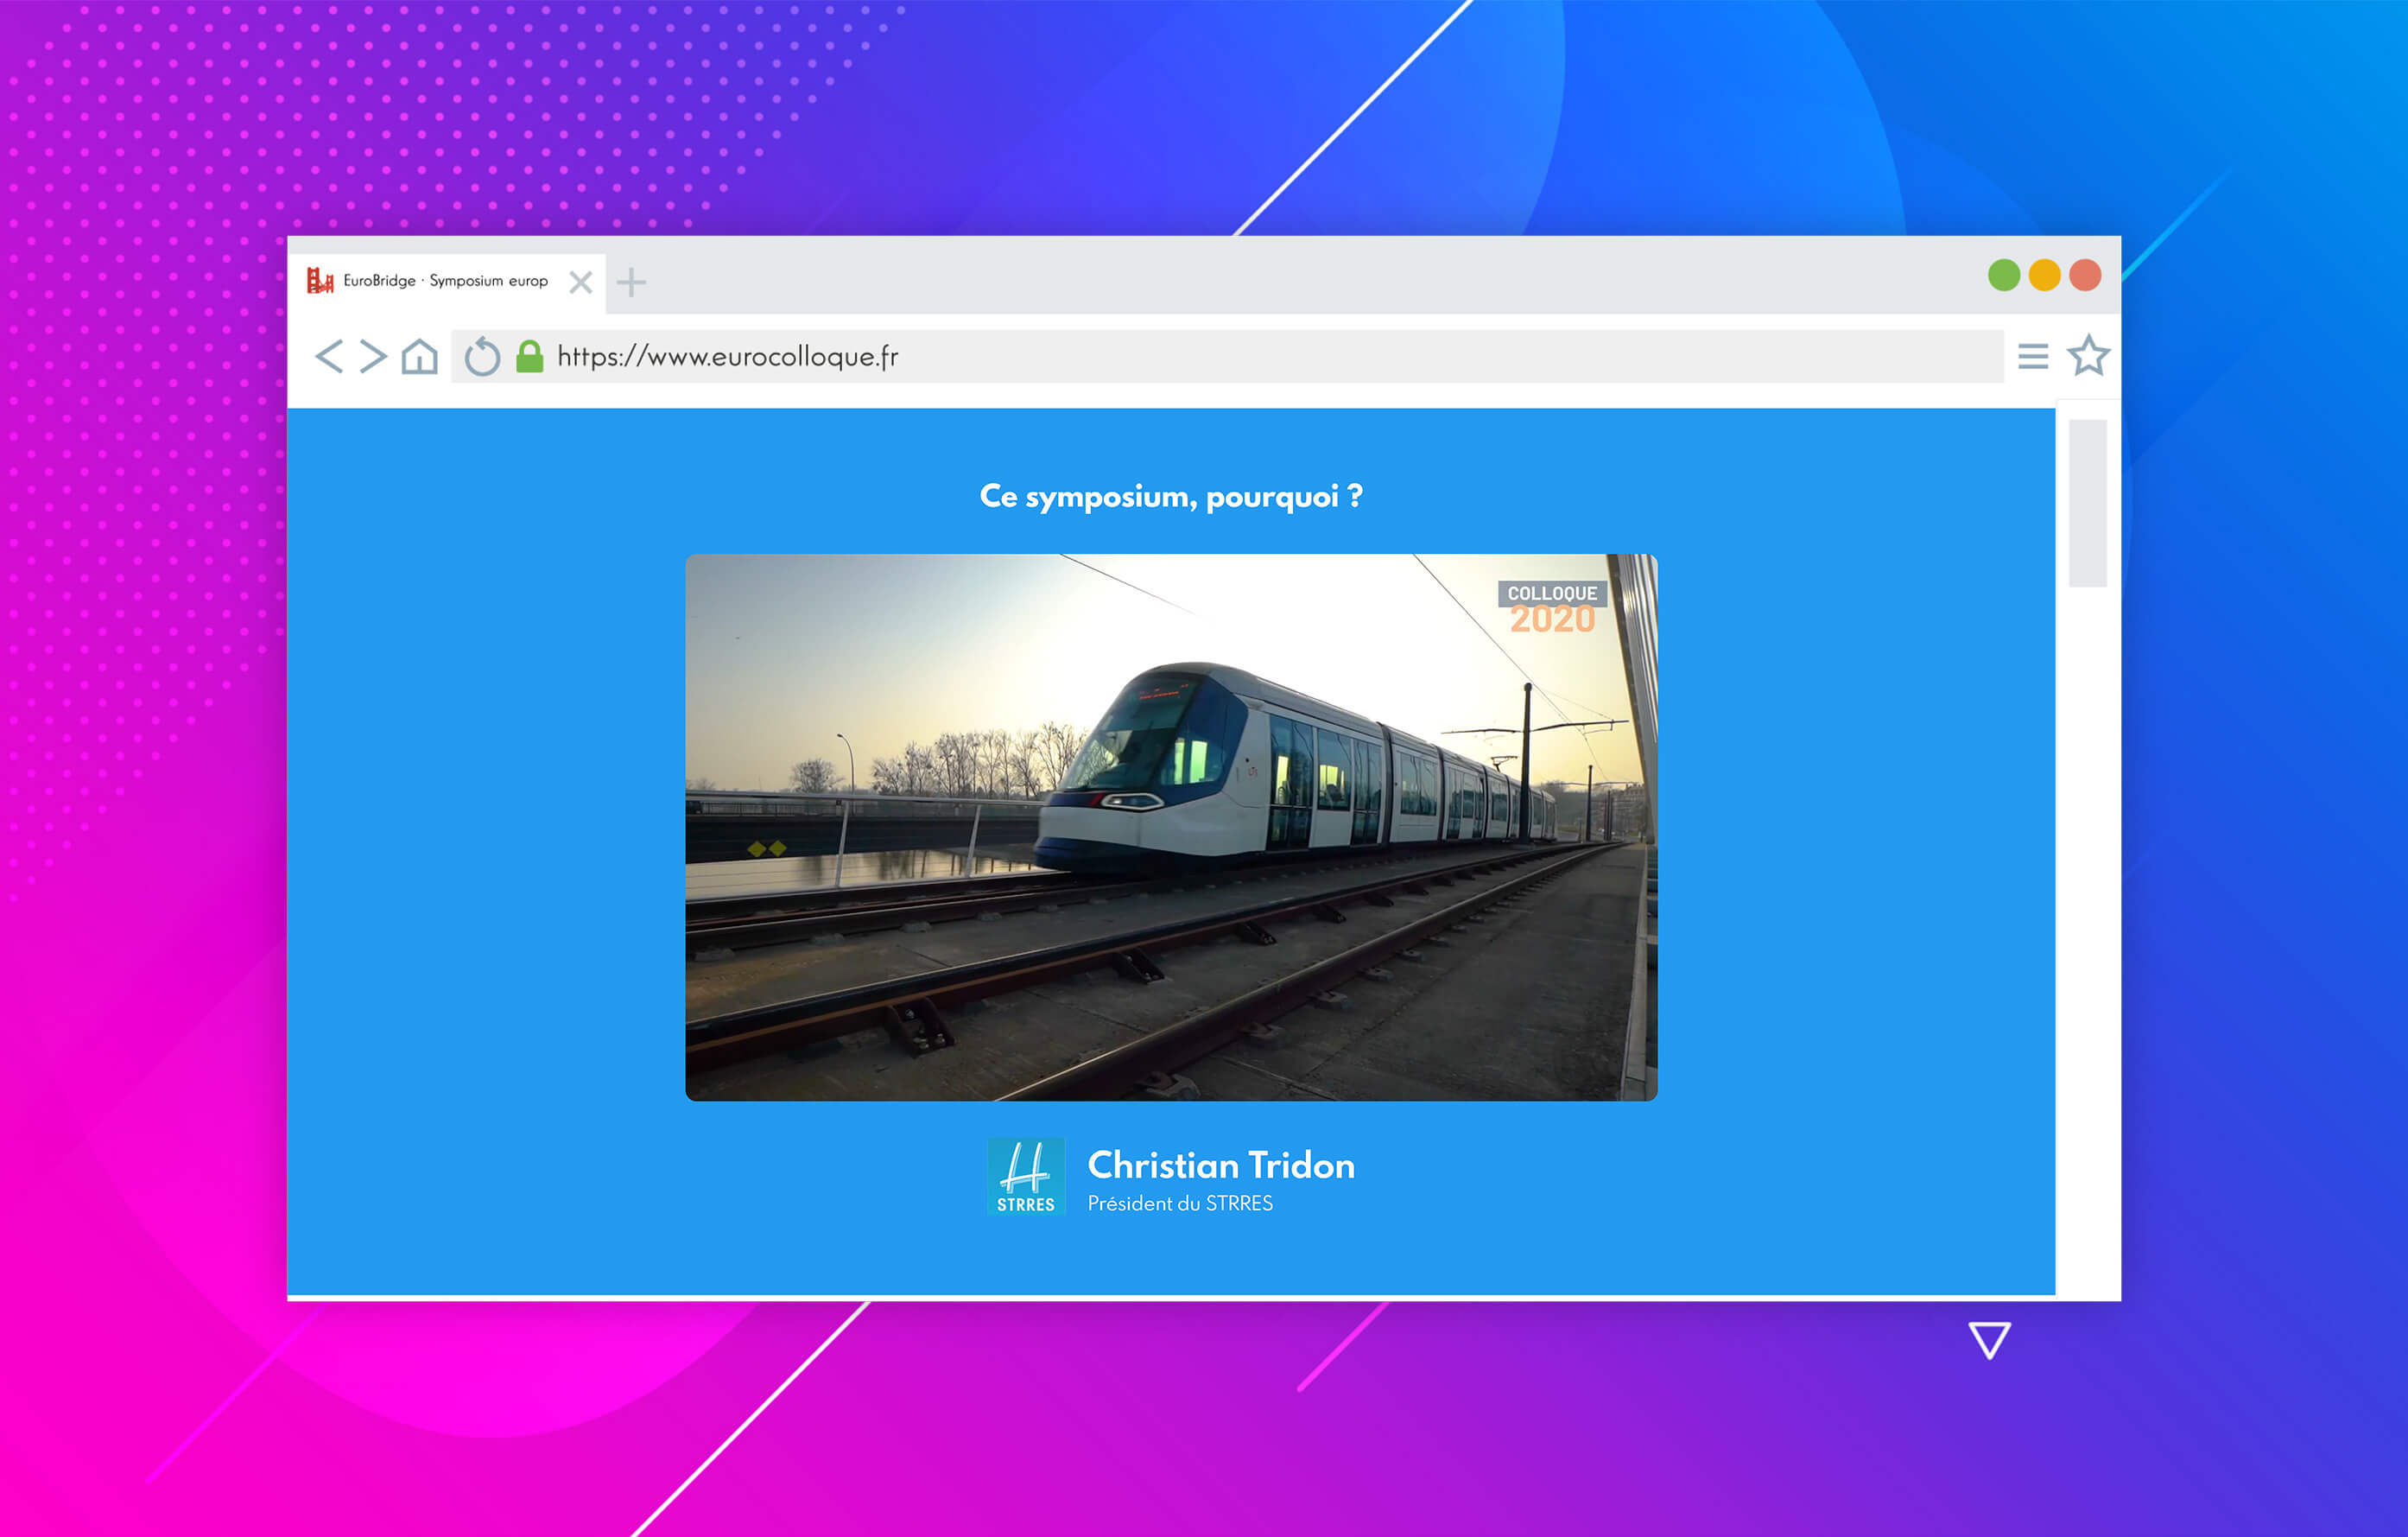Go back with the browser back arrow
This screenshot has height=1537, width=2408.
tap(329, 356)
